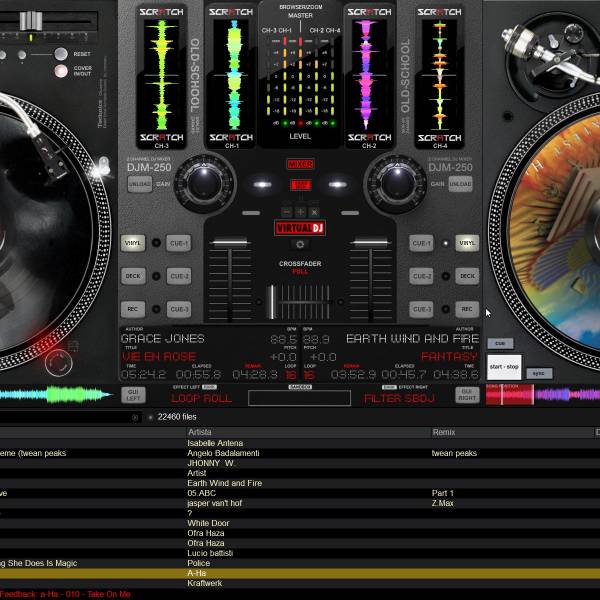Click the right CUE-1 button

point(421,243)
